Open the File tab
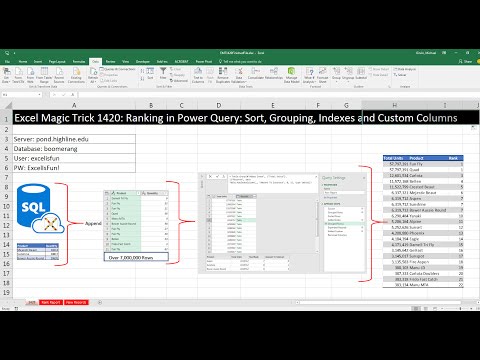 click(x=7, y=62)
